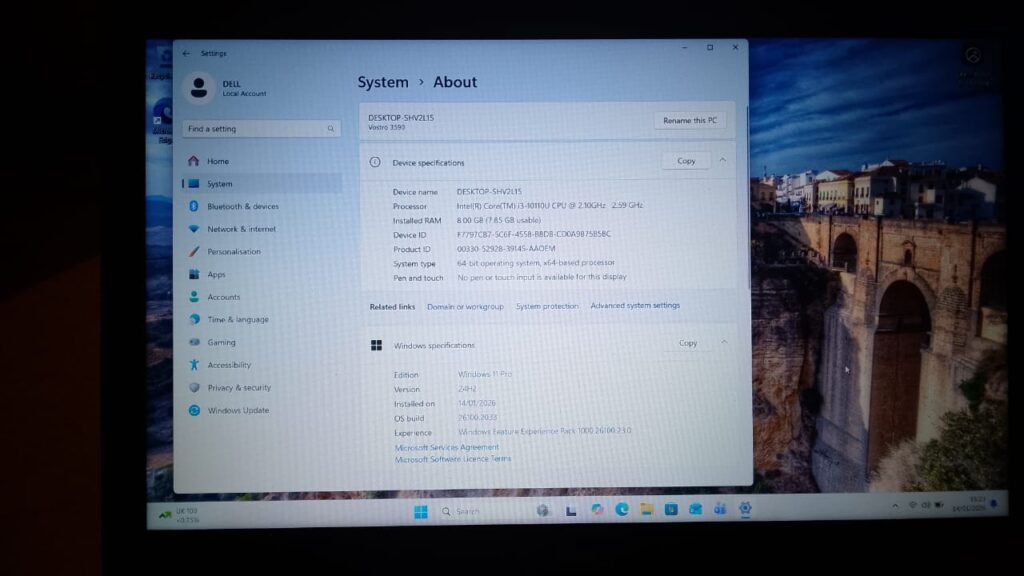
Task: Select Accessibility in the sidebar menu
Action: point(229,365)
